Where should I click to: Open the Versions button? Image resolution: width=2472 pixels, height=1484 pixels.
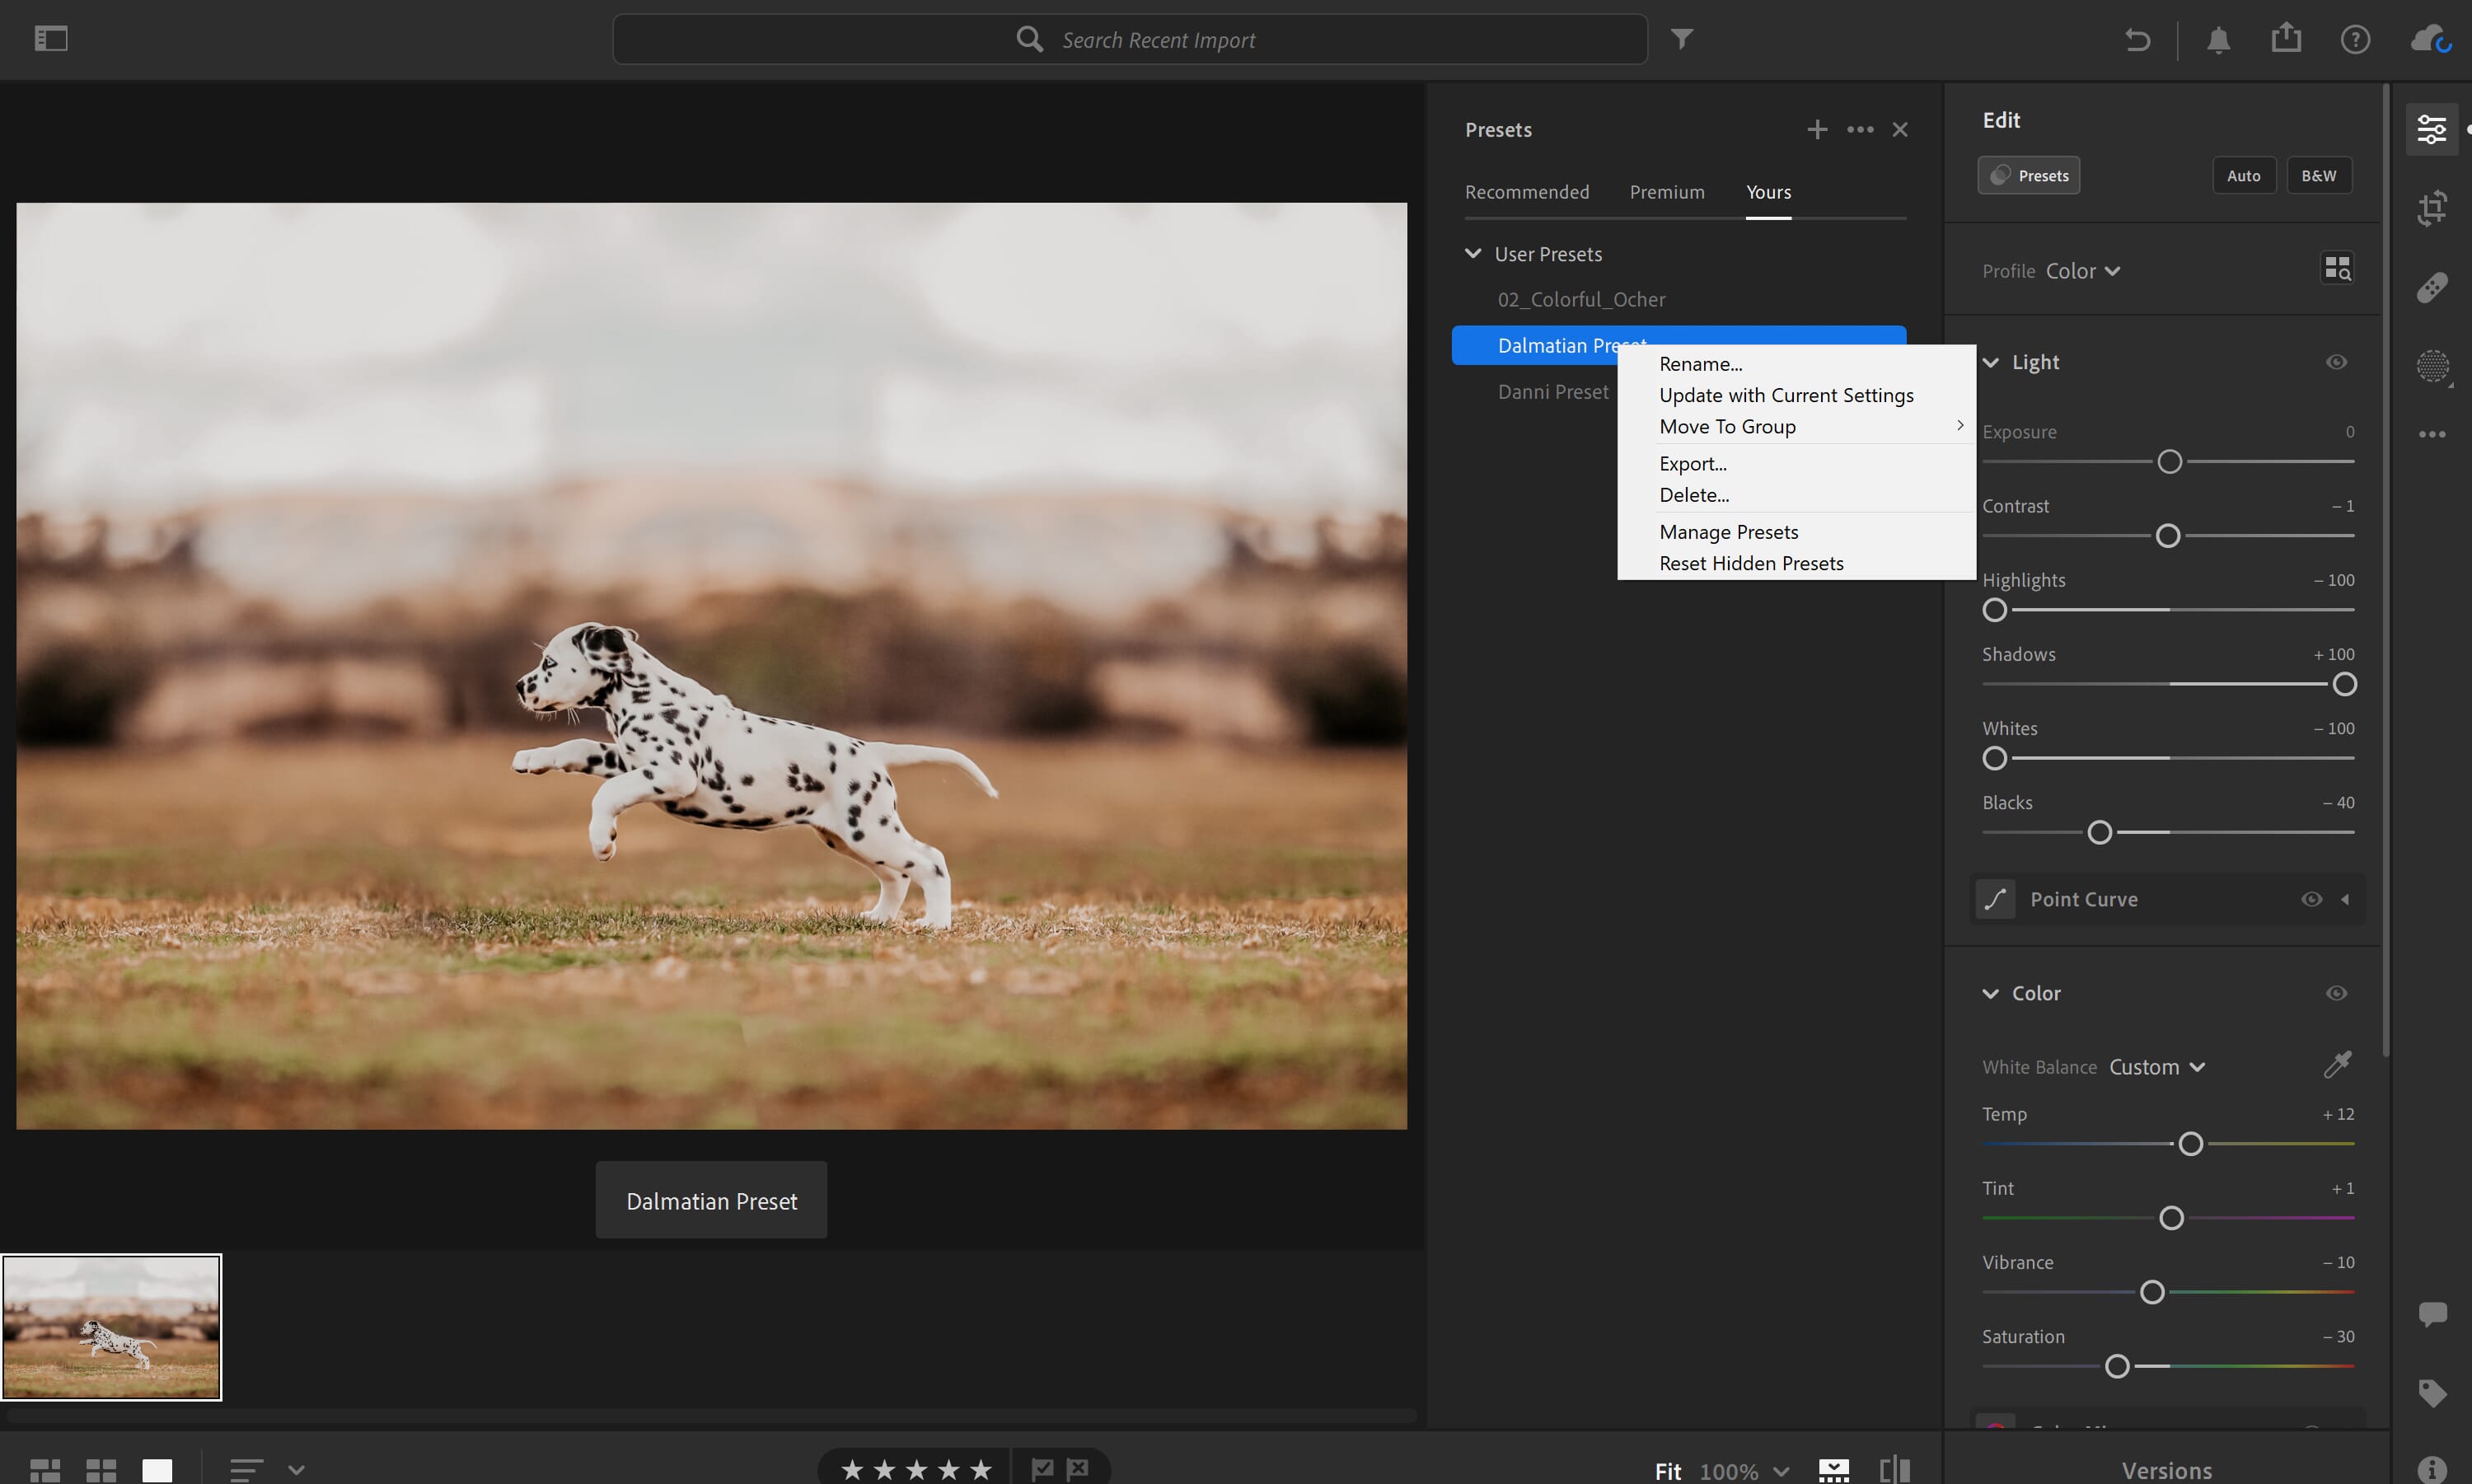click(2166, 1470)
